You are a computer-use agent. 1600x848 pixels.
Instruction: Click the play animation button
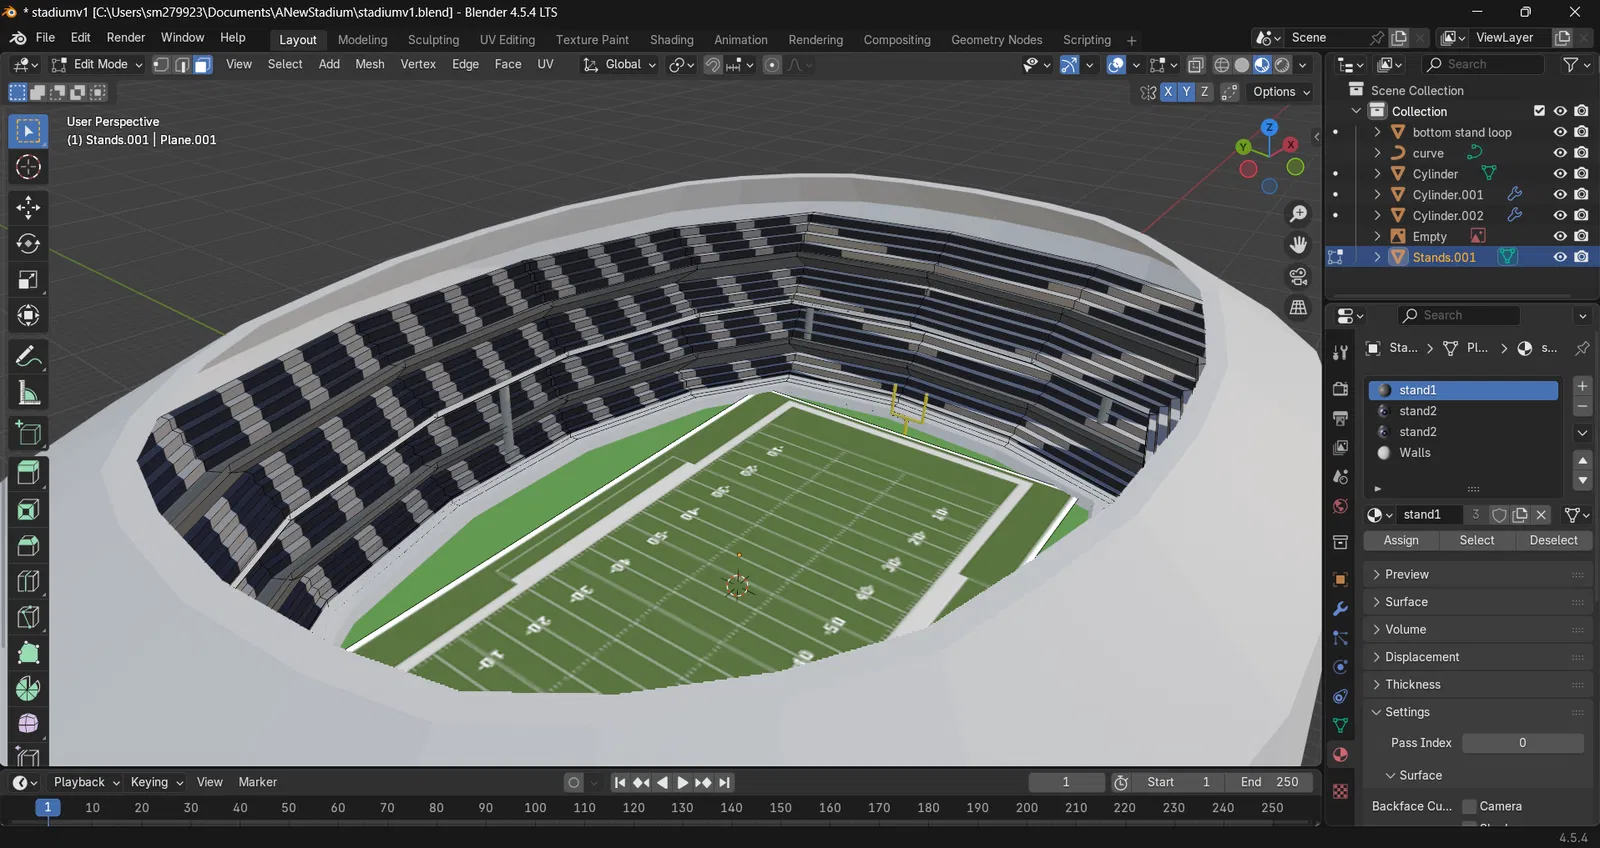(x=682, y=782)
